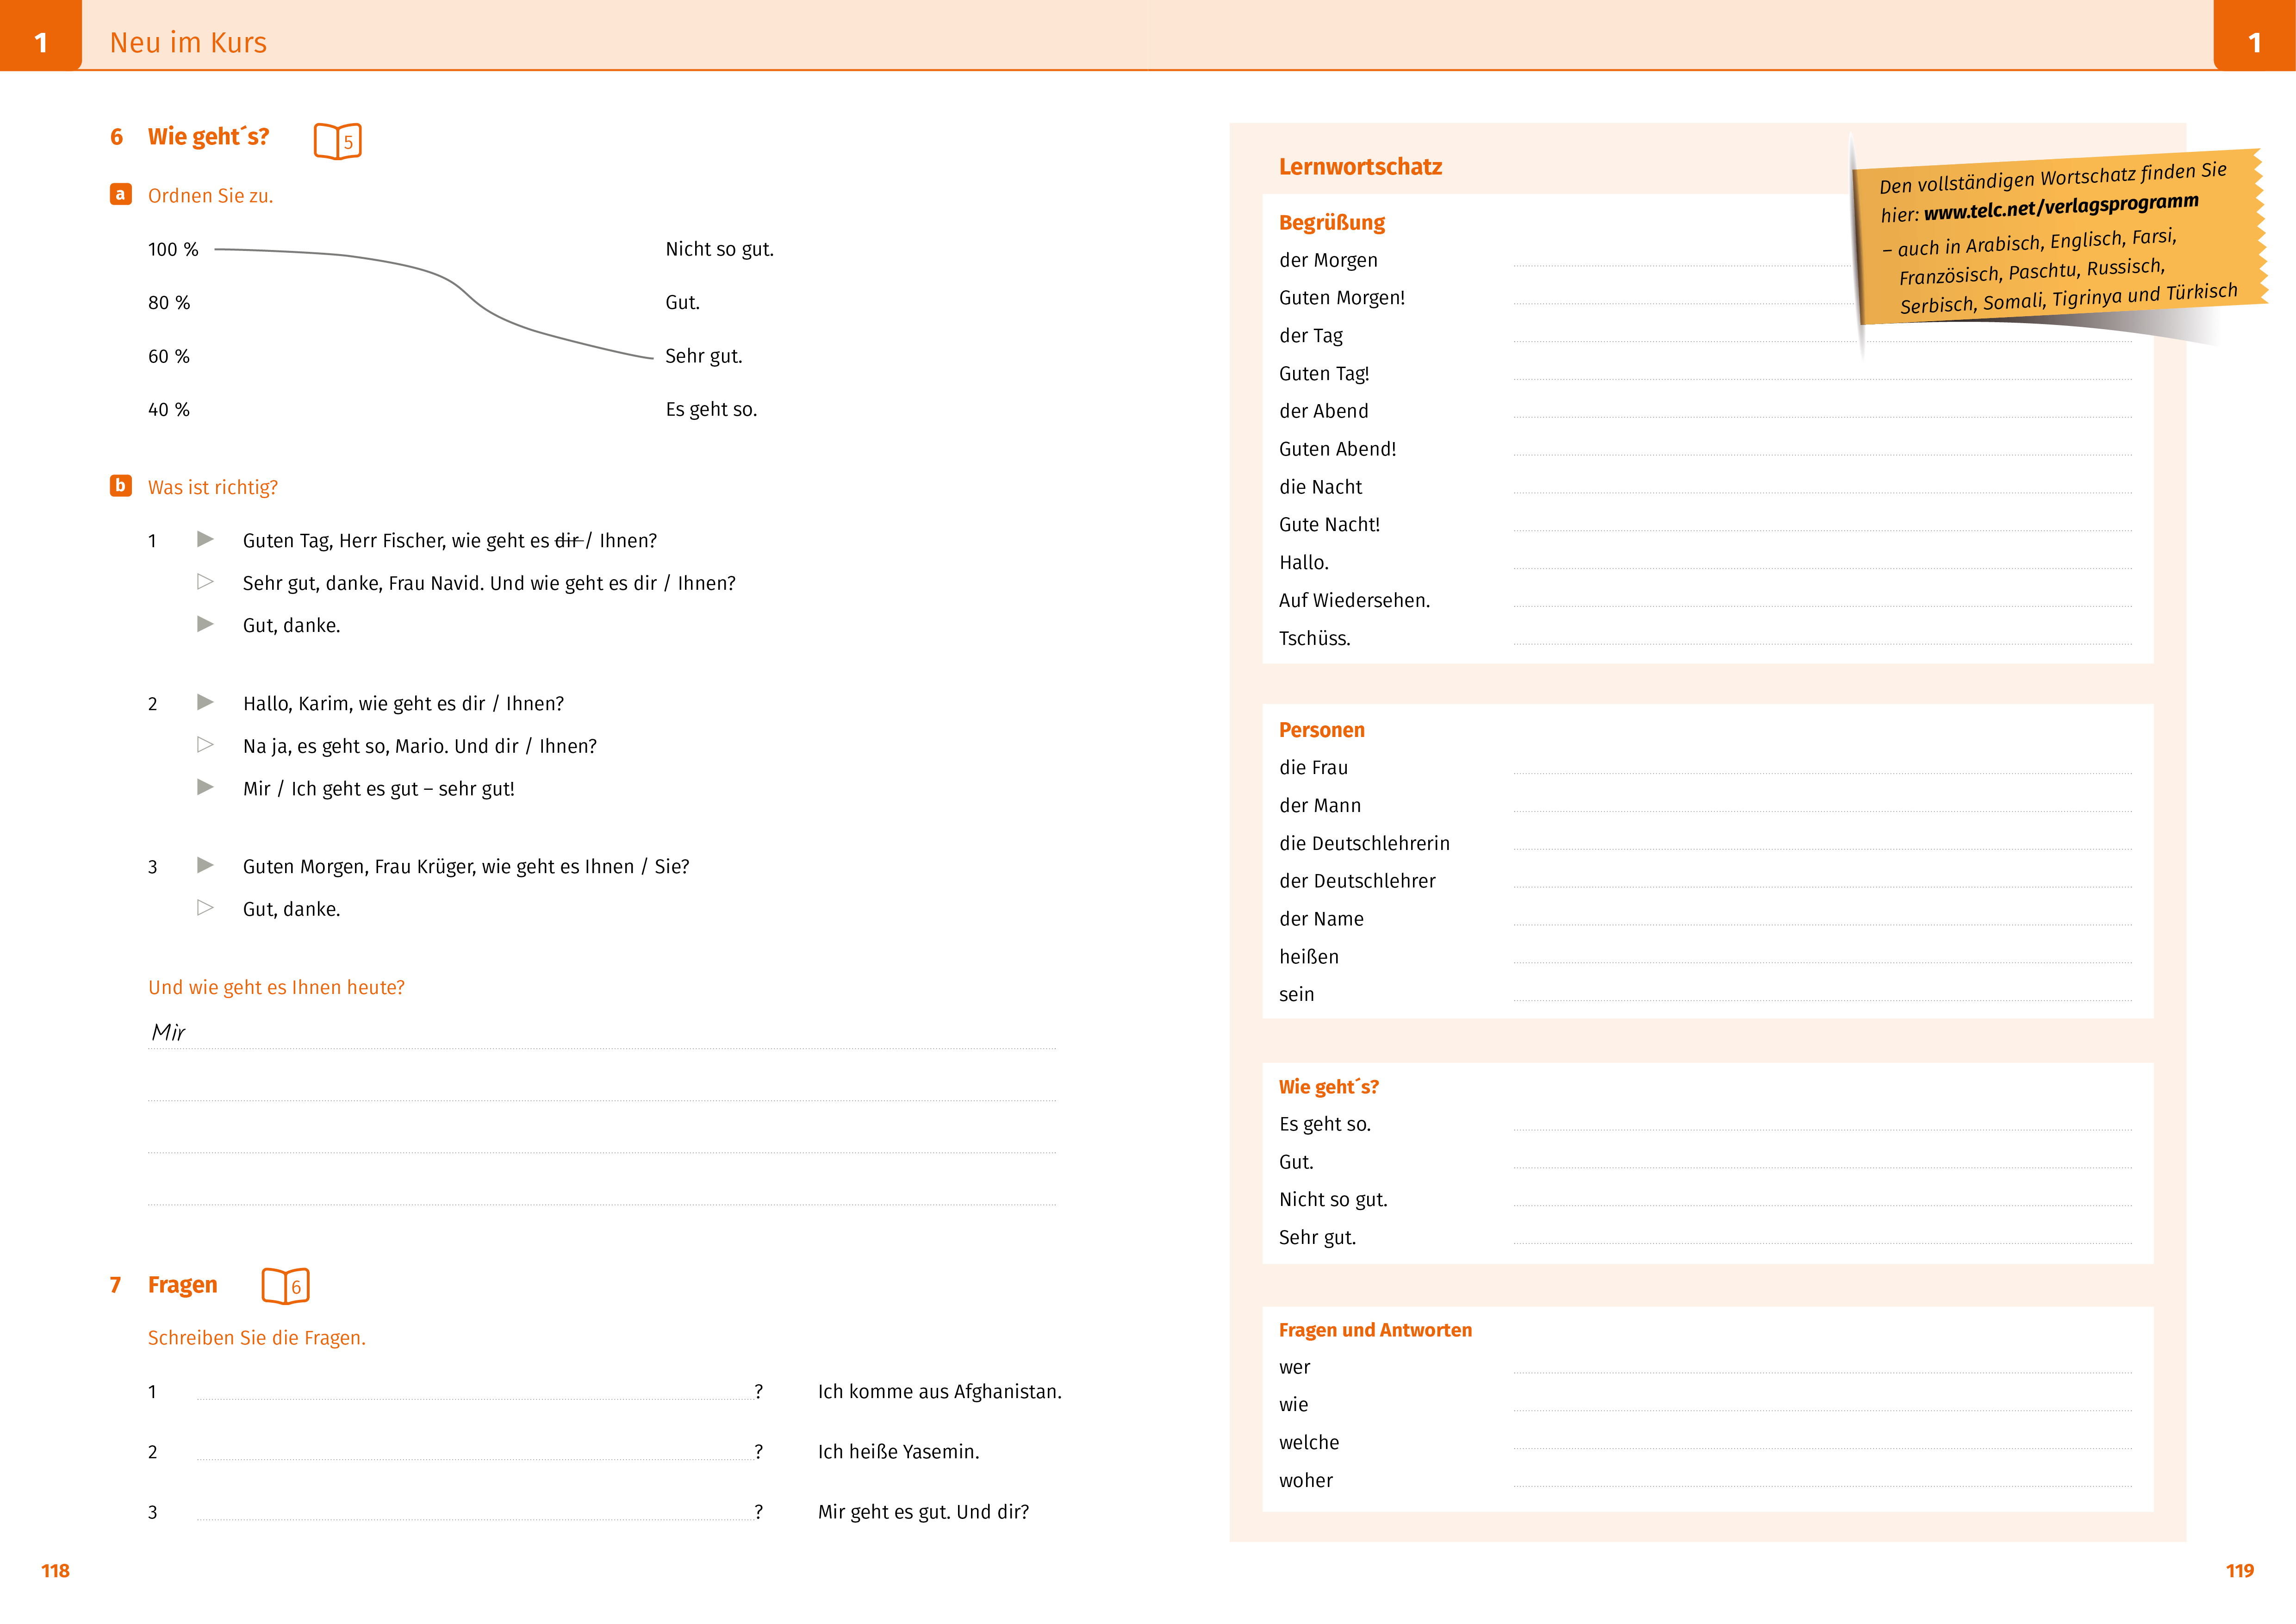The height and width of the screenshot is (1624, 2296).
Task: Click the filled triangle before 'Guten Morgen, Frau Krüger'
Action: click(205, 865)
